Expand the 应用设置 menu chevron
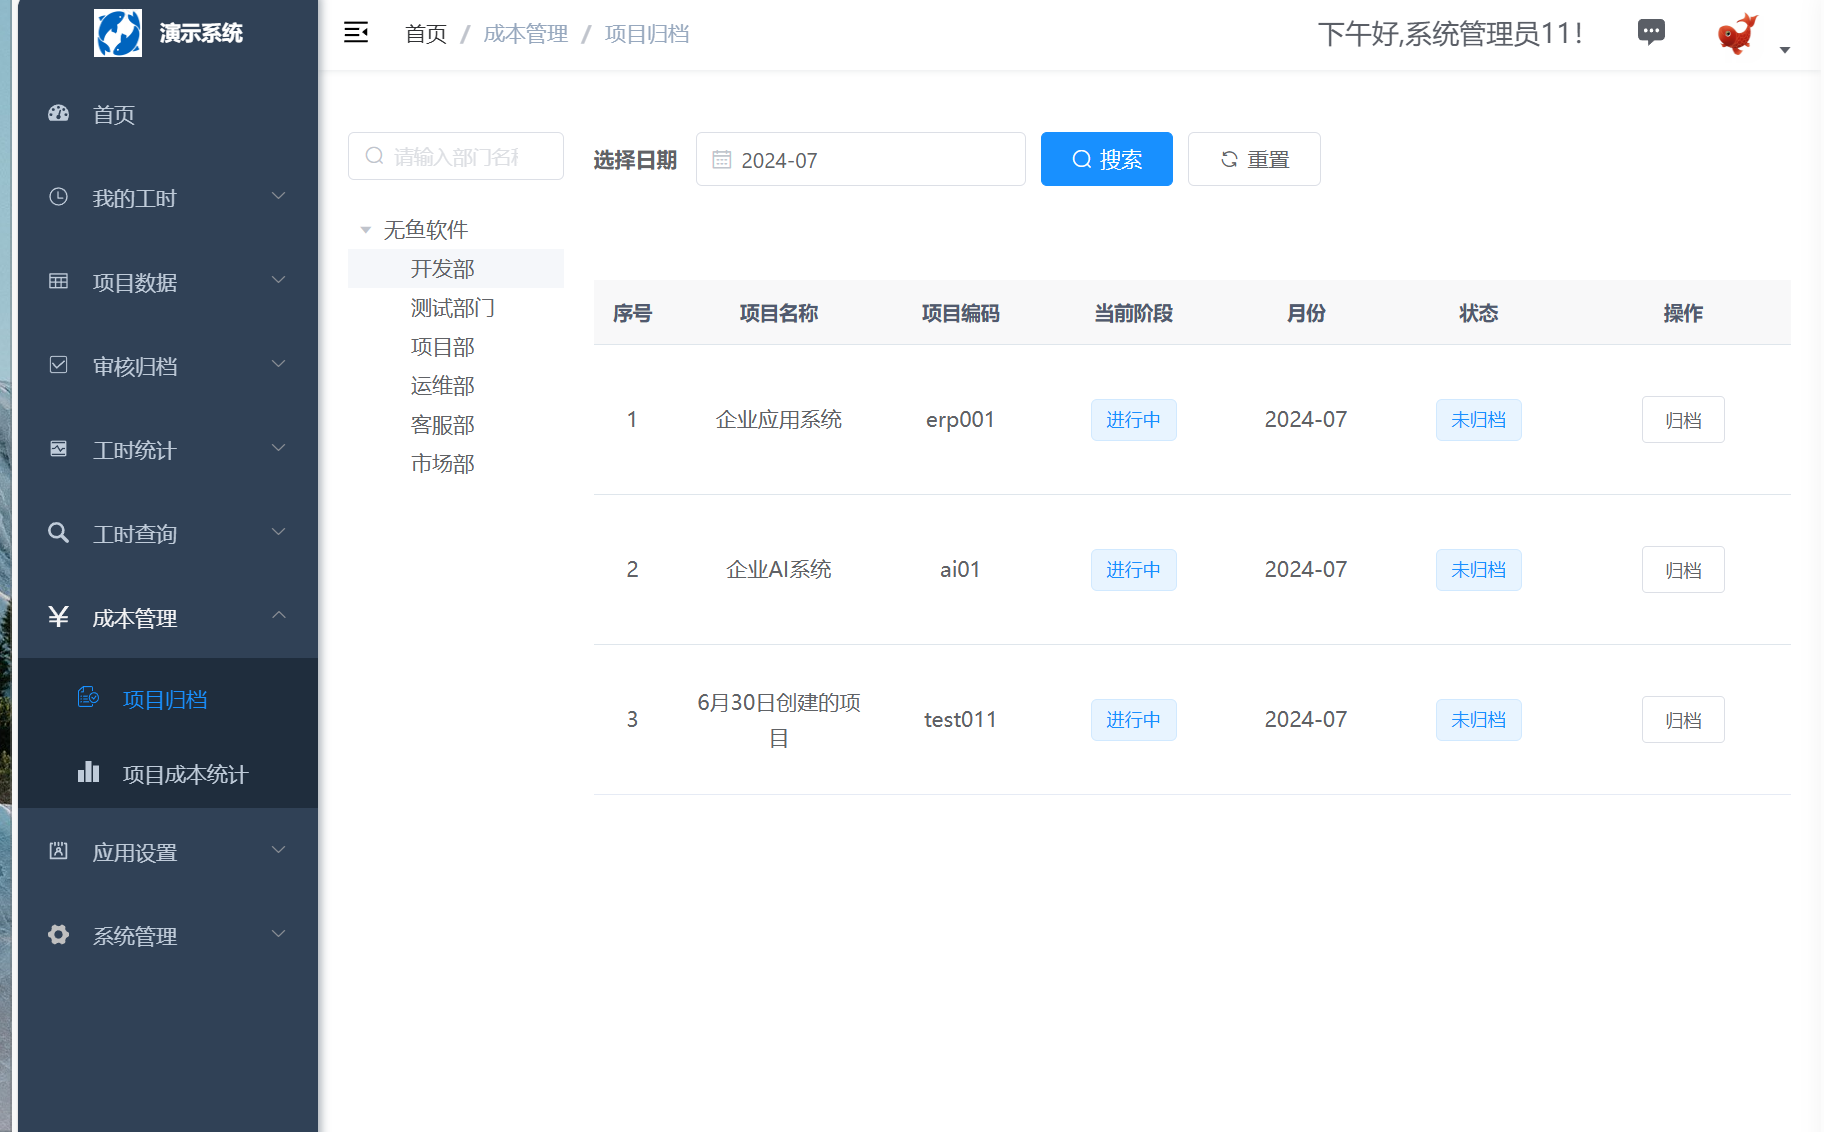The image size is (1824, 1132). (279, 850)
